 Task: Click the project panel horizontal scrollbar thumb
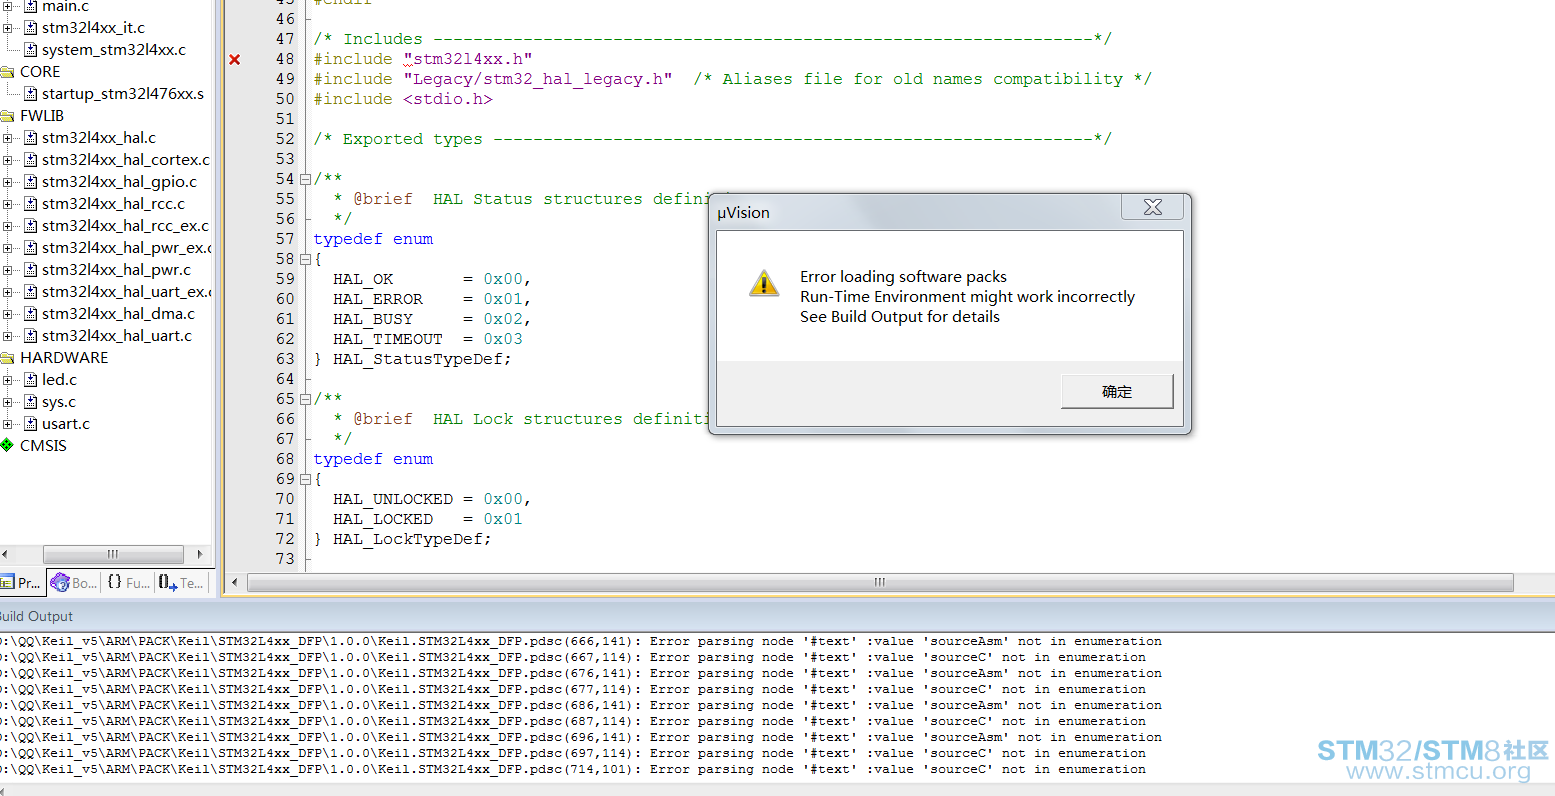pyautogui.click(x=113, y=554)
